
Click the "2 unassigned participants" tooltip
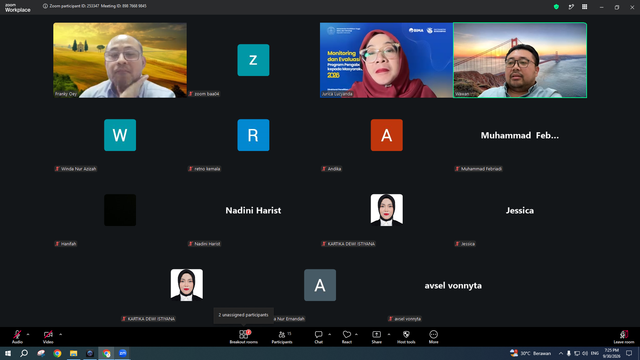pyautogui.click(x=243, y=315)
